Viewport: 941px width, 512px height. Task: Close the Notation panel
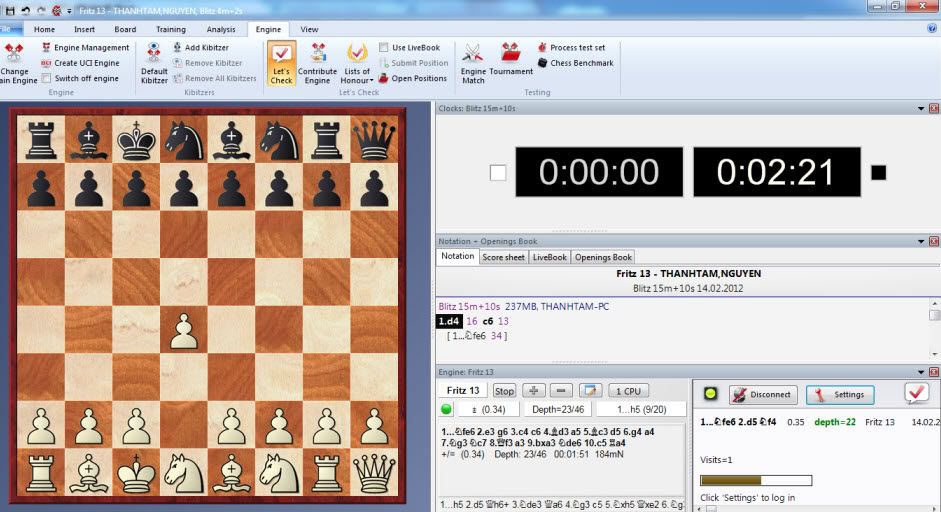click(934, 241)
